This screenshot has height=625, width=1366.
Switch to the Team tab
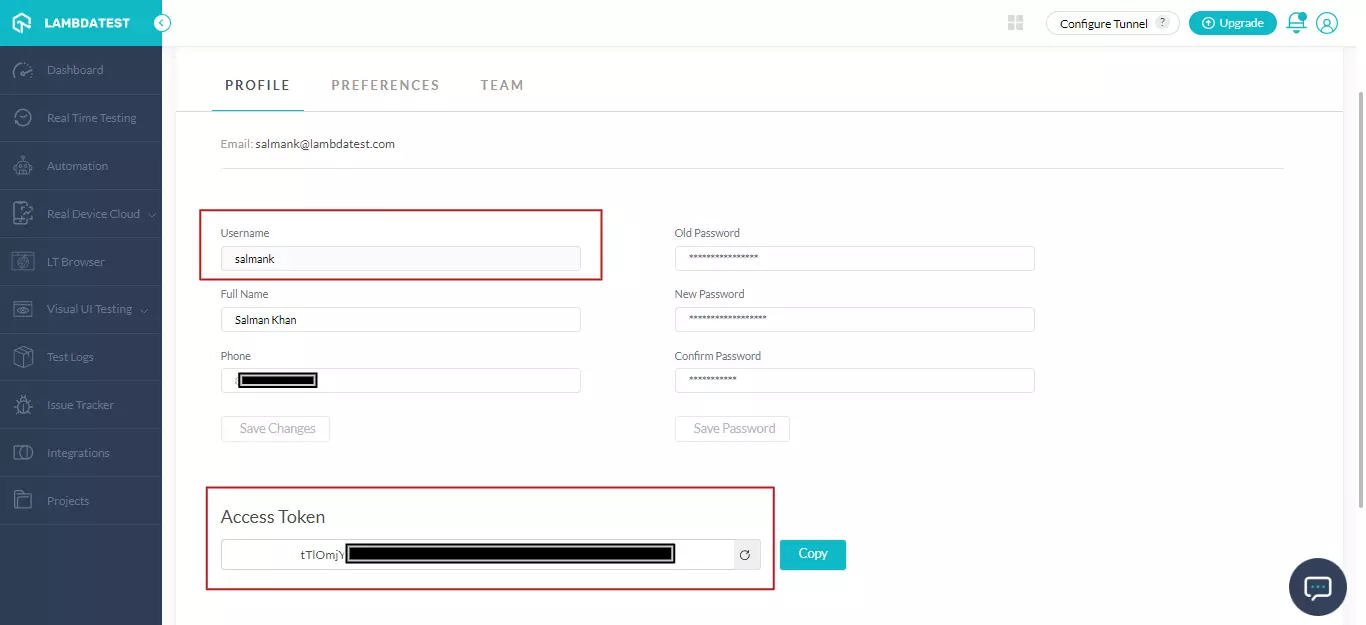click(x=502, y=85)
